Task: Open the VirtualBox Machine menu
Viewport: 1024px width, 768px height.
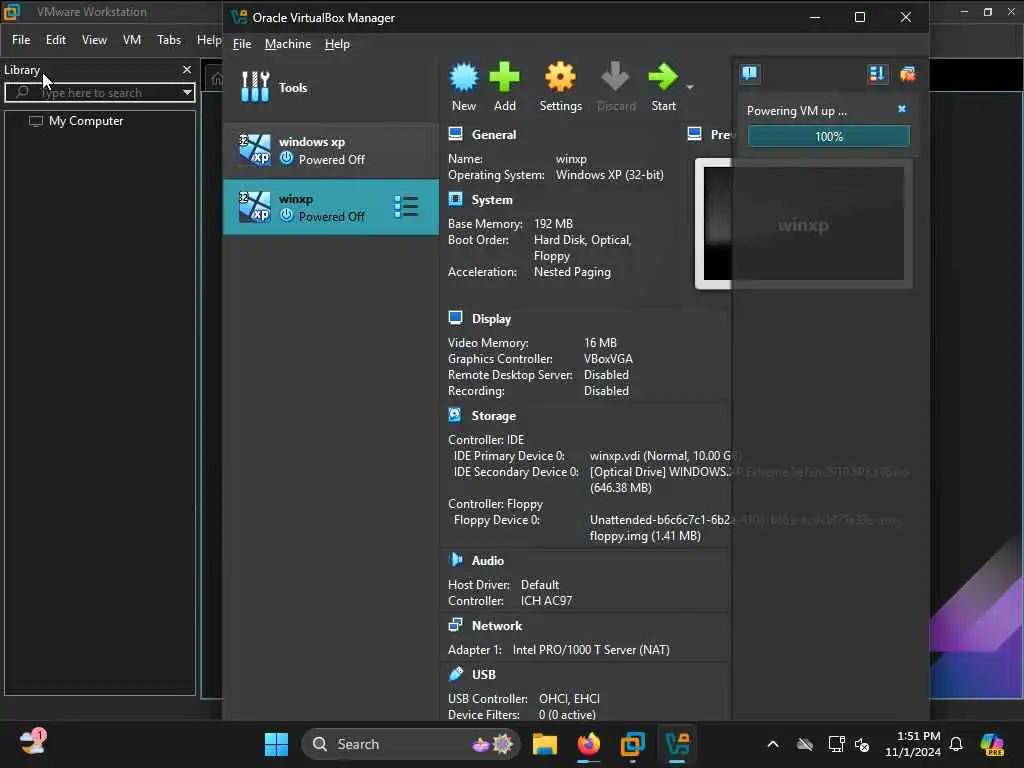Action: tap(288, 44)
